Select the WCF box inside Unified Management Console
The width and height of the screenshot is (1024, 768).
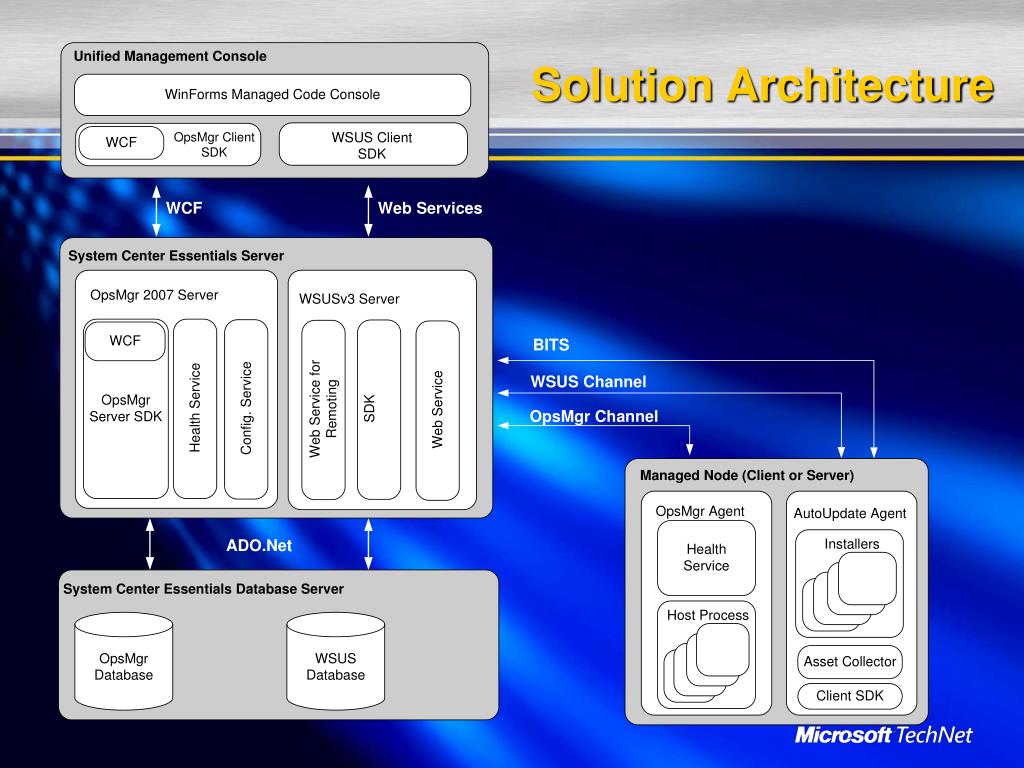click(x=121, y=142)
